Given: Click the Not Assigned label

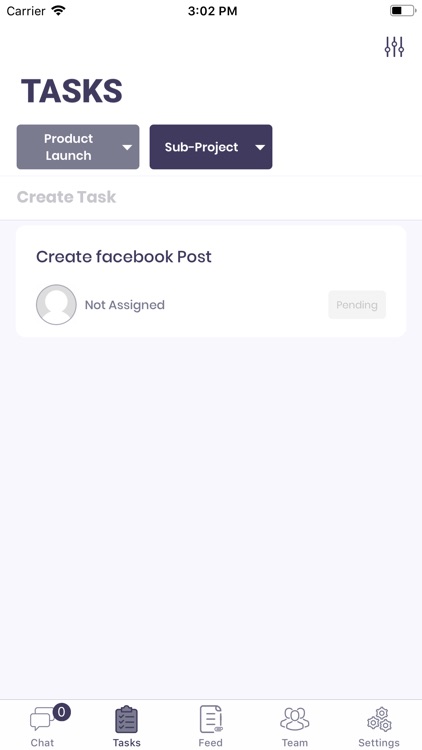Looking at the screenshot, I should [x=124, y=305].
